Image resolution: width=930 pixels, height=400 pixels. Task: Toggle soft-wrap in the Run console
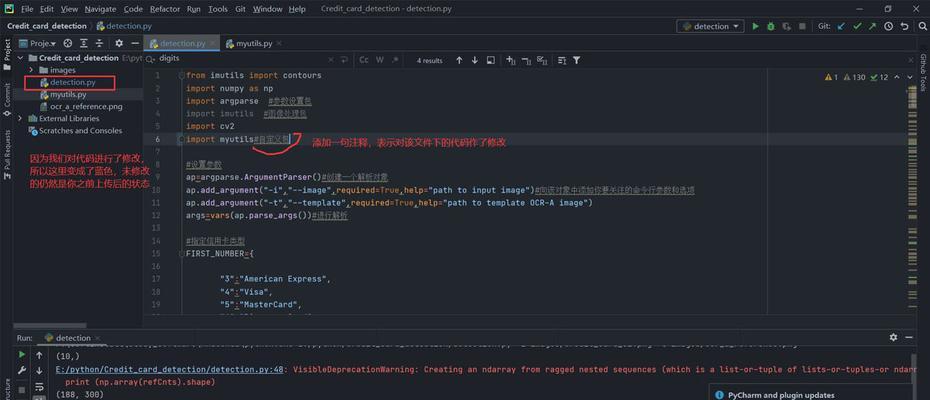pyautogui.click(x=39, y=385)
